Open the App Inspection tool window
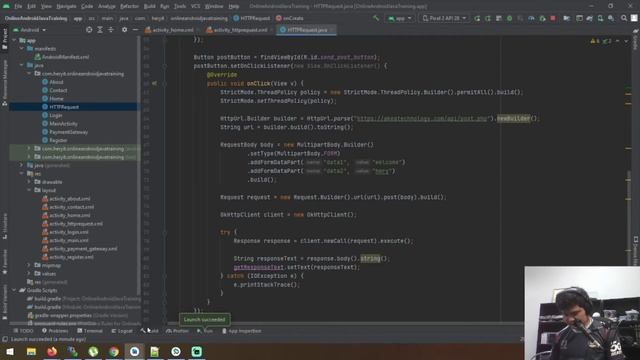The image size is (640, 360). pos(242,331)
